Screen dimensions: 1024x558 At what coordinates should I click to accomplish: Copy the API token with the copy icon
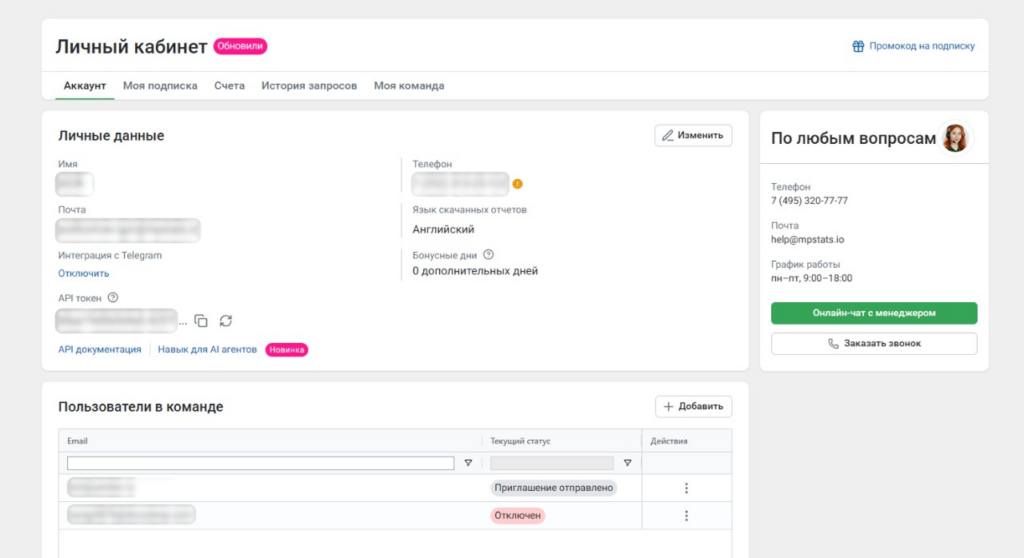201,321
